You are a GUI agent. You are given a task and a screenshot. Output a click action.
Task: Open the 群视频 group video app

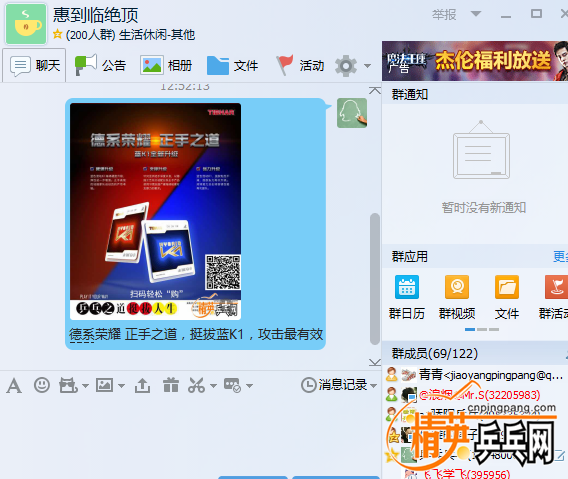coord(457,298)
